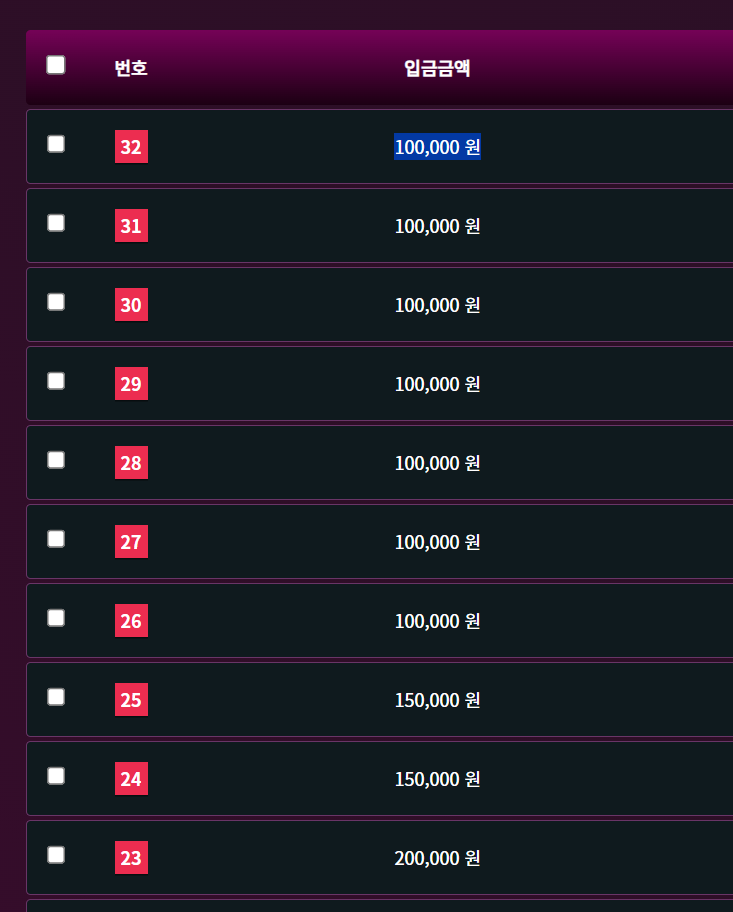This screenshot has width=733, height=912.
Task: Check the row 28 checkbox
Action: (56, 460)
